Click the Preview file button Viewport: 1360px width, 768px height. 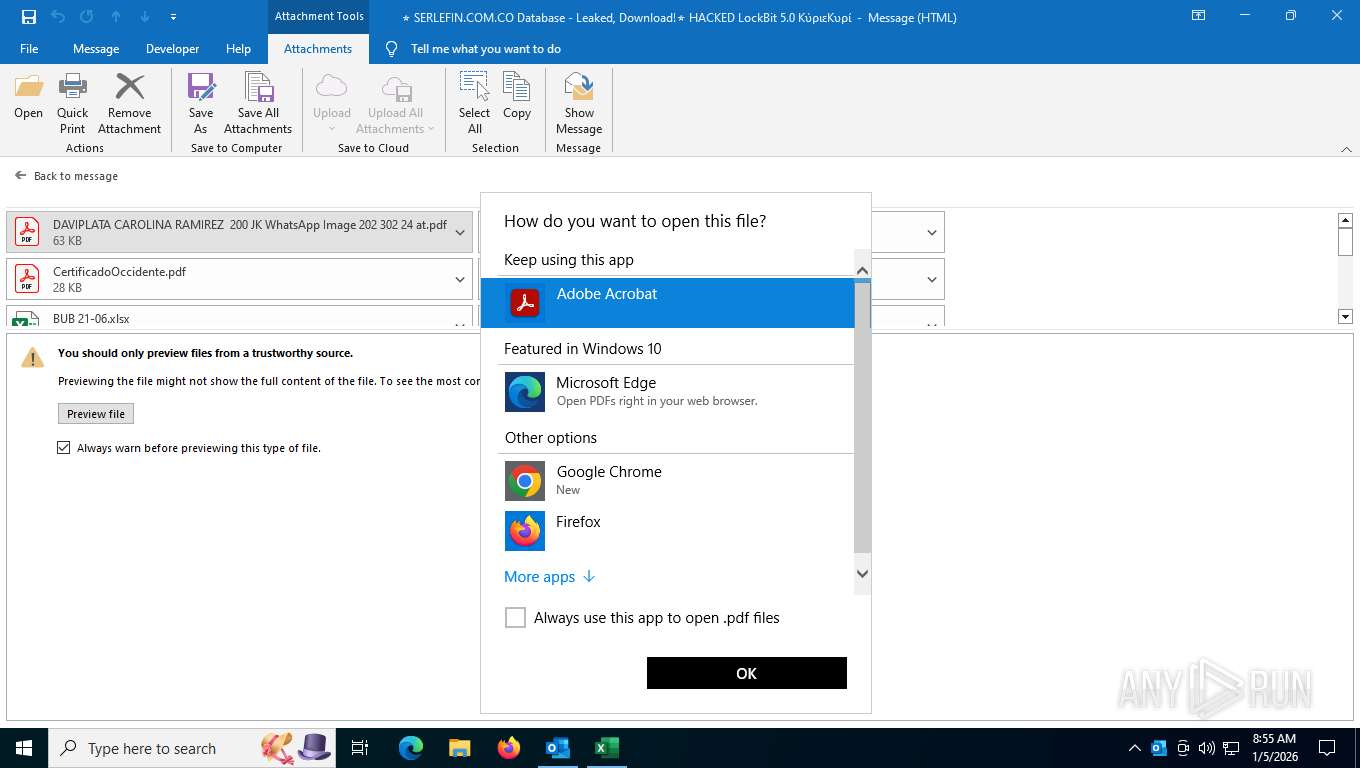[x=96, y=414]
